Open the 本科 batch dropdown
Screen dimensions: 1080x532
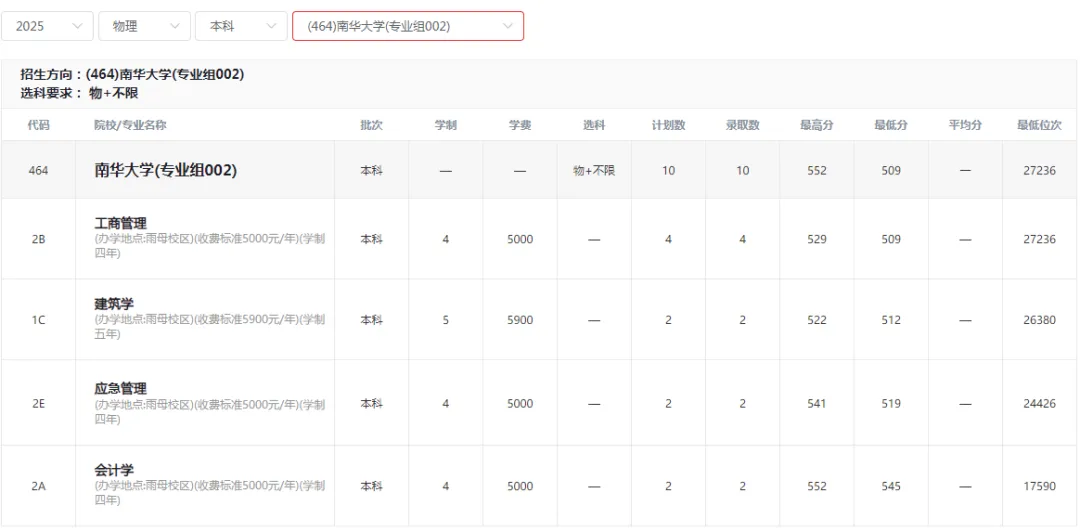point(241,26)
